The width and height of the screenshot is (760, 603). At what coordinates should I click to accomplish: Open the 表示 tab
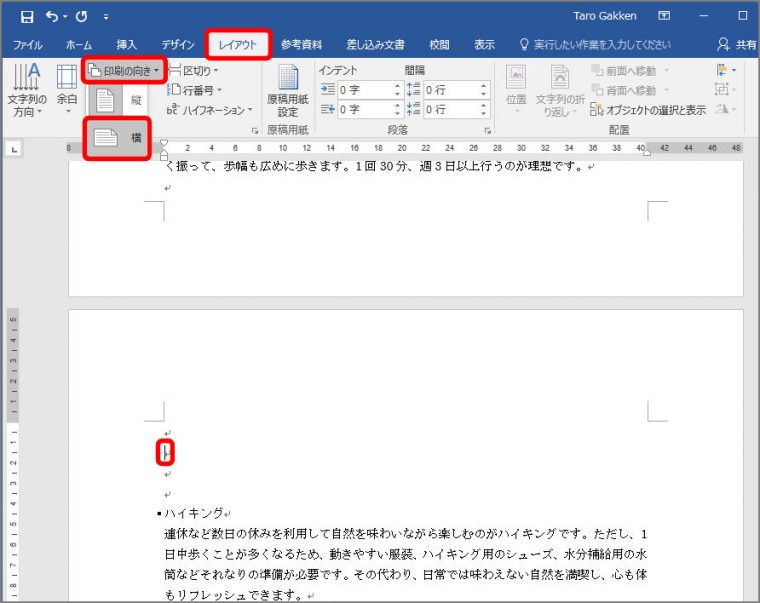[x=484, y=45]
